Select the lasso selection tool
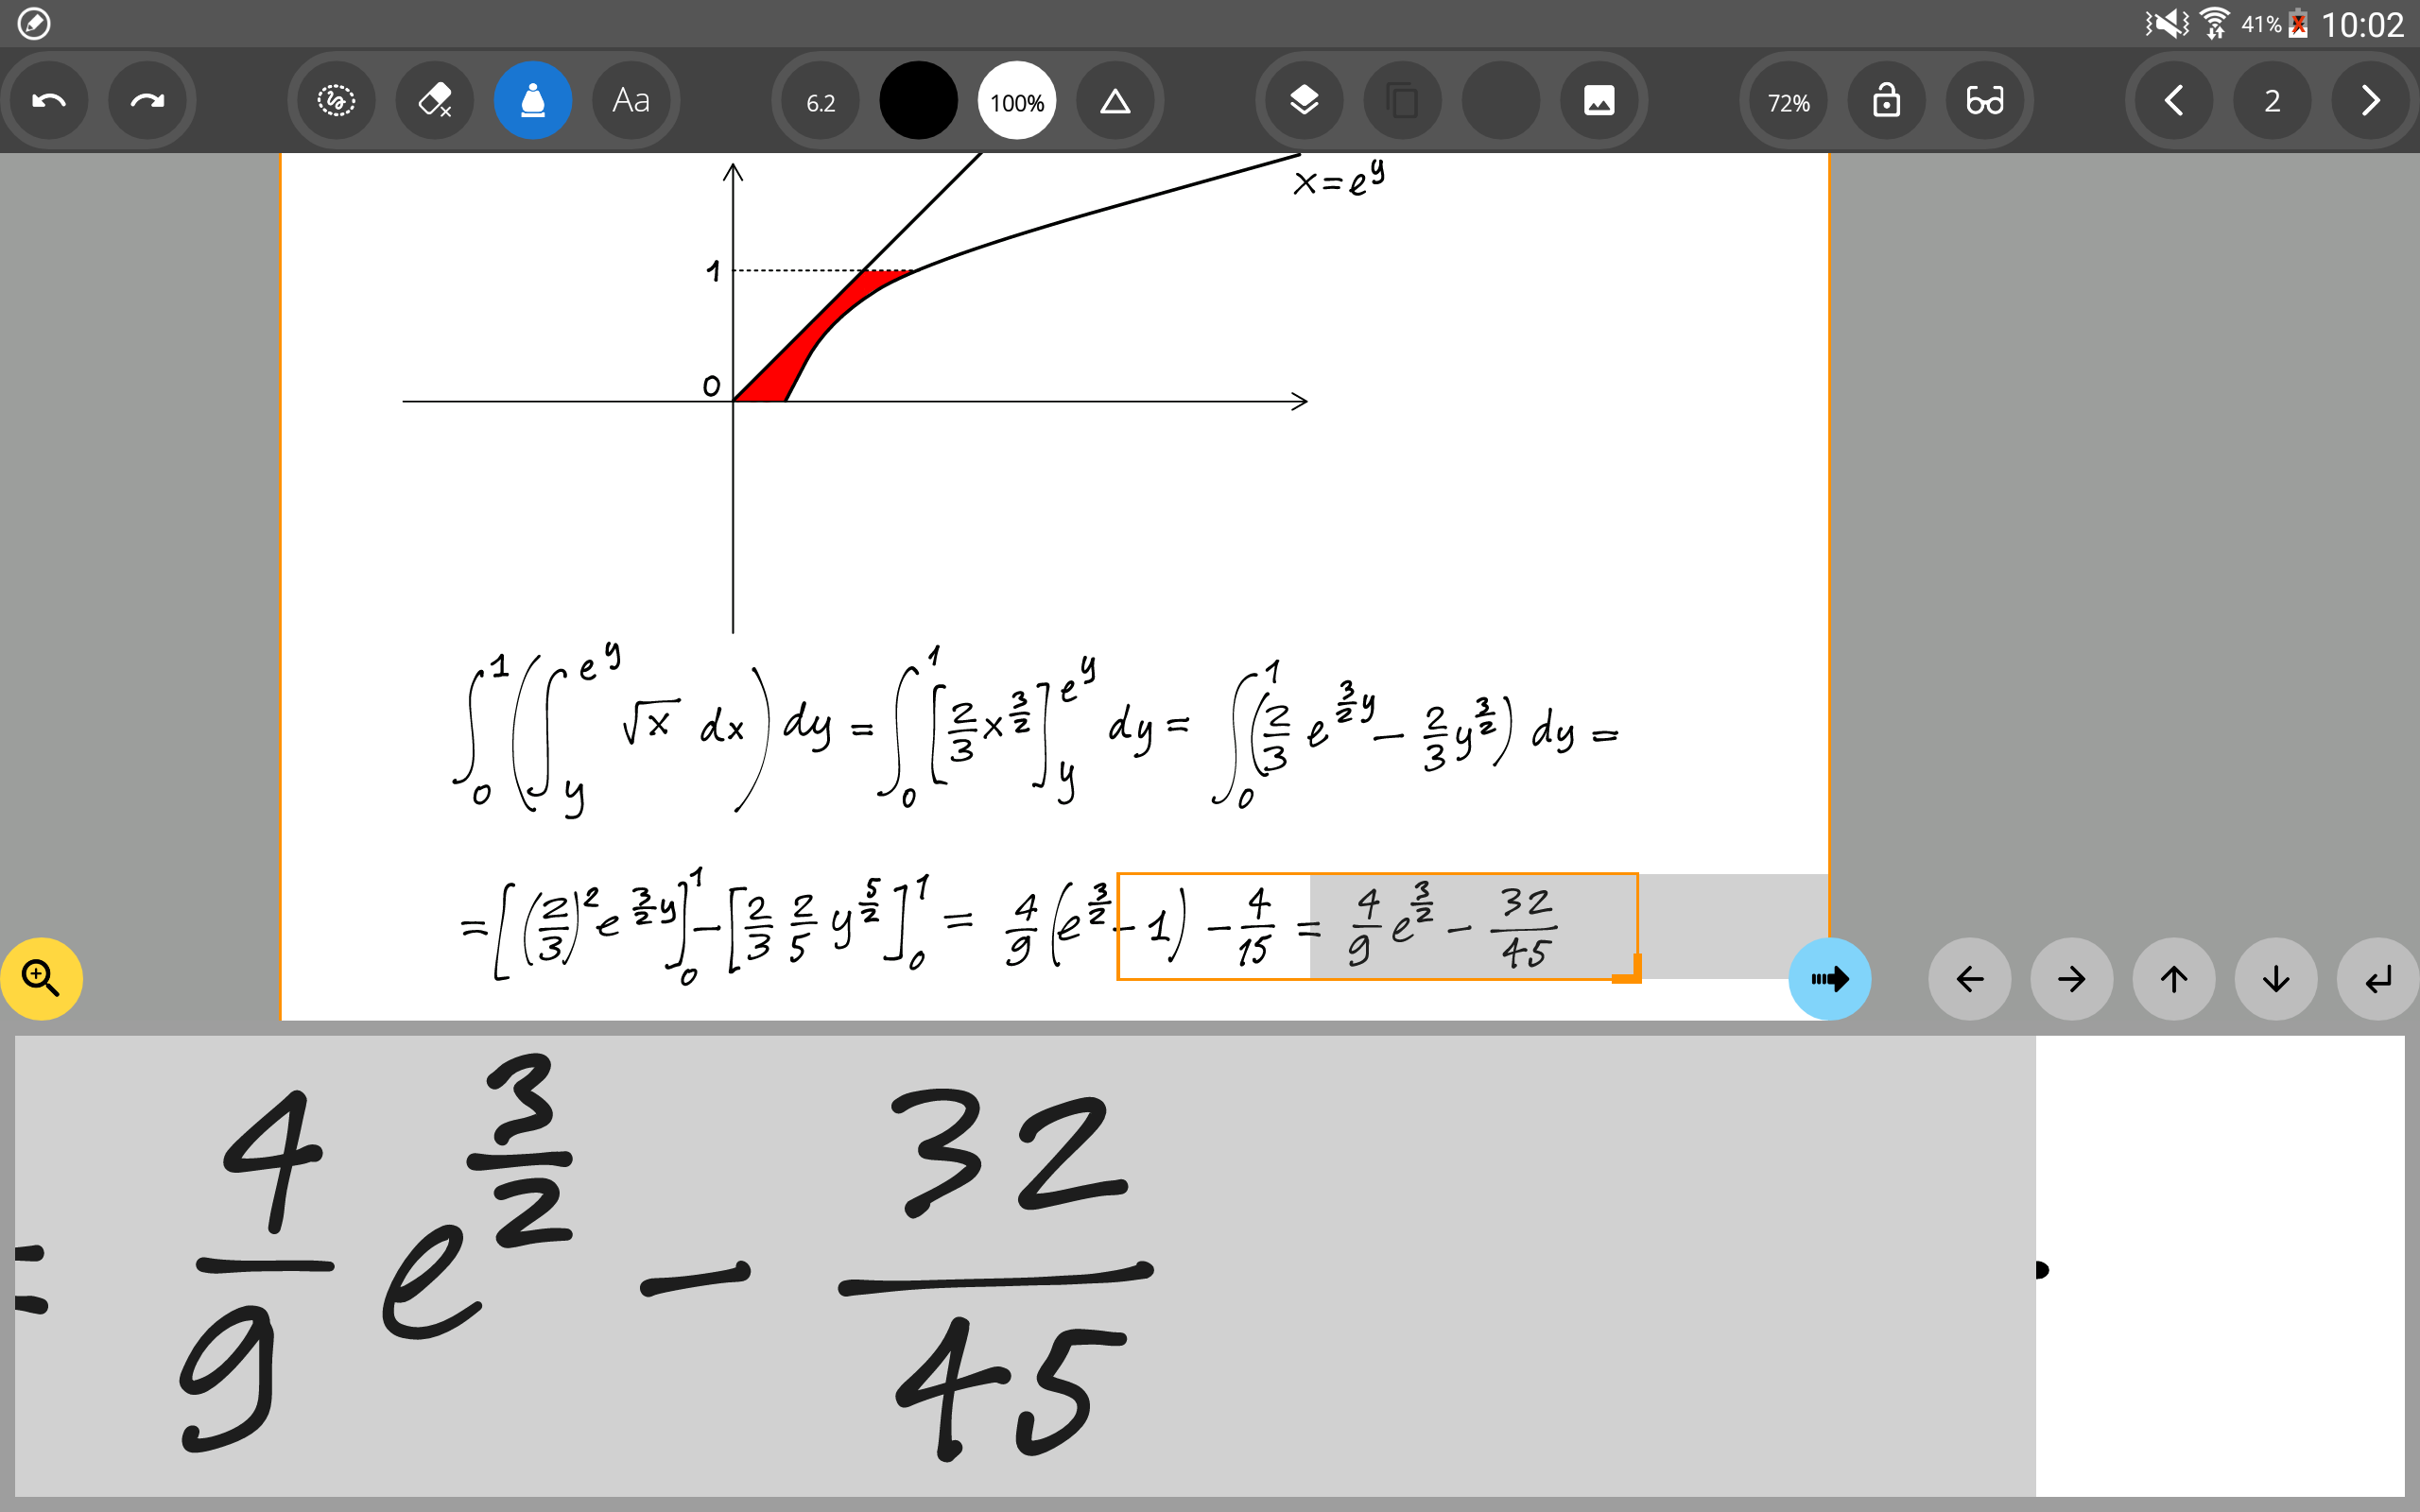 tap(336, 101)
